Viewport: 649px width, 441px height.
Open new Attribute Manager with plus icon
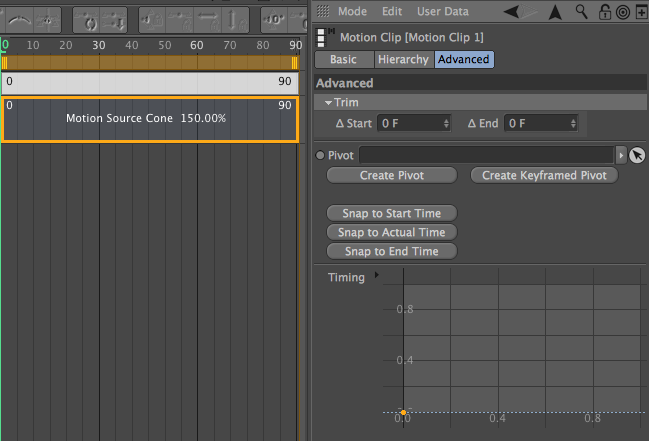click(x=641, y=12)
